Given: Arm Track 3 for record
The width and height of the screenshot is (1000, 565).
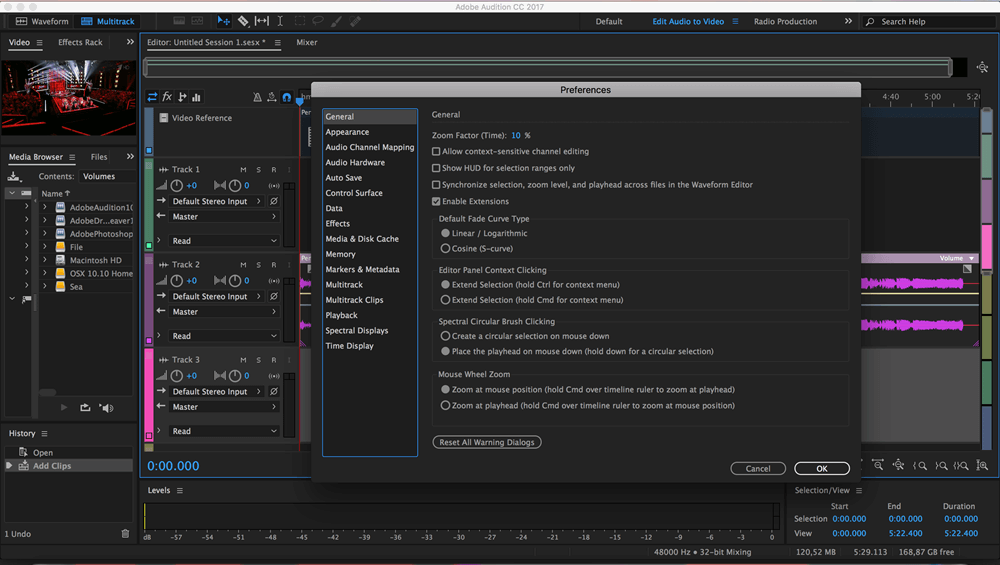Looking at the screenshot, I should [274, 360].
